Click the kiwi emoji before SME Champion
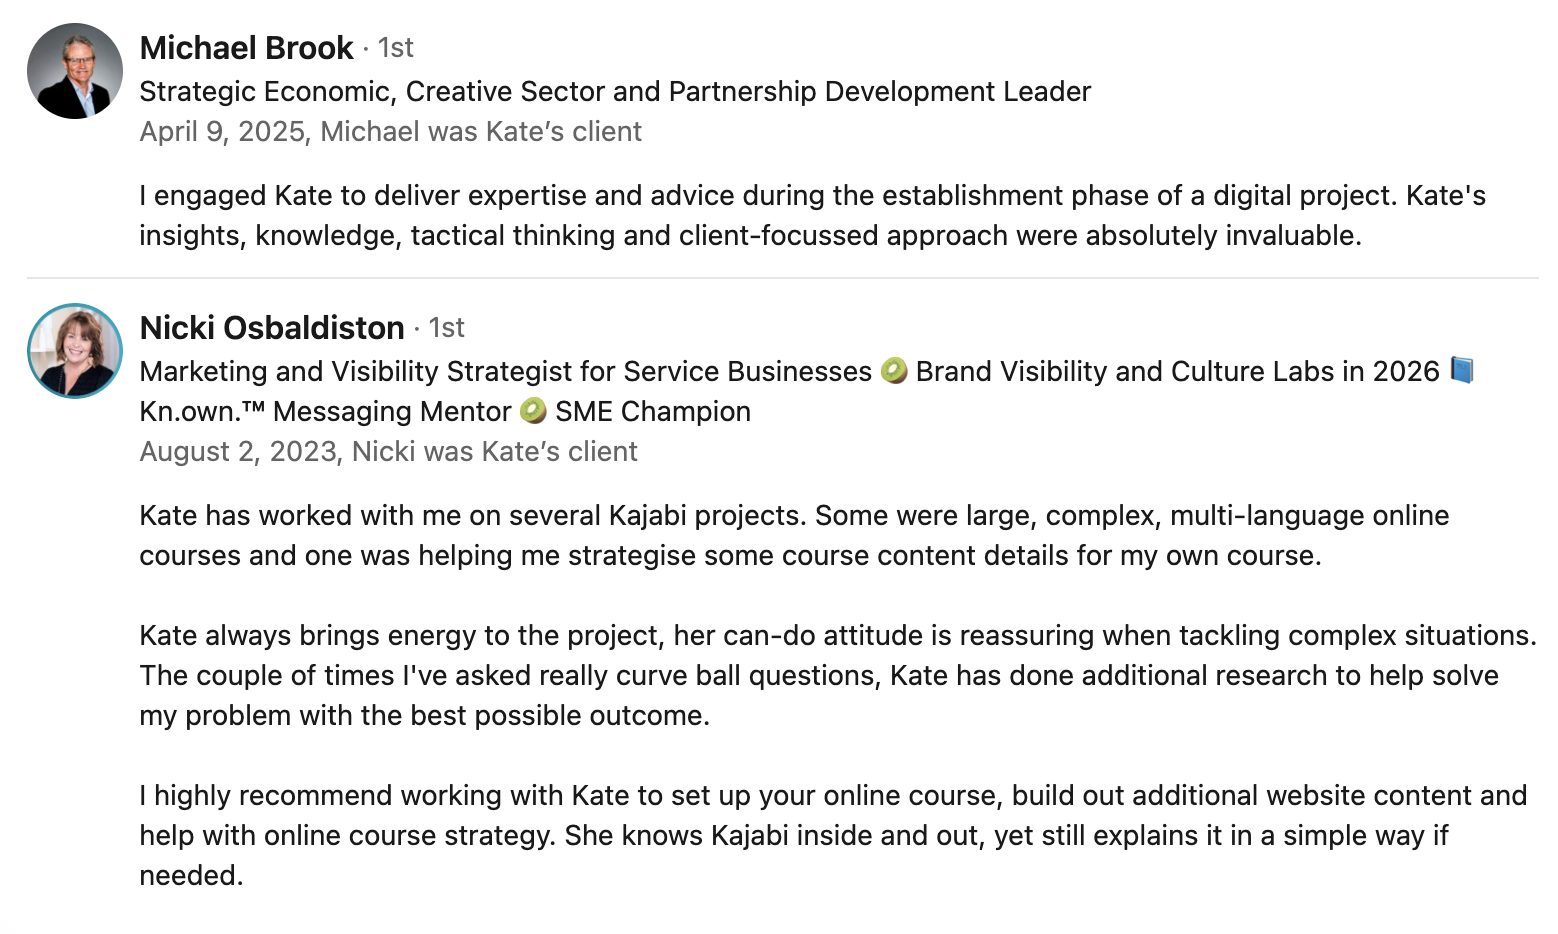Screen dimensions: 1558x934 pos(533,411)
